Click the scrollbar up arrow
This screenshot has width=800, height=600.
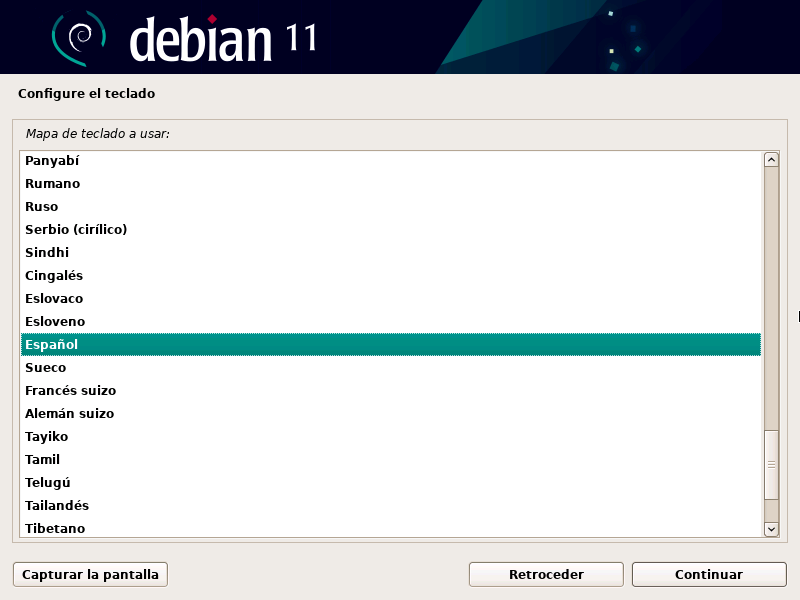pyautogui.click(x=771, y=160)
